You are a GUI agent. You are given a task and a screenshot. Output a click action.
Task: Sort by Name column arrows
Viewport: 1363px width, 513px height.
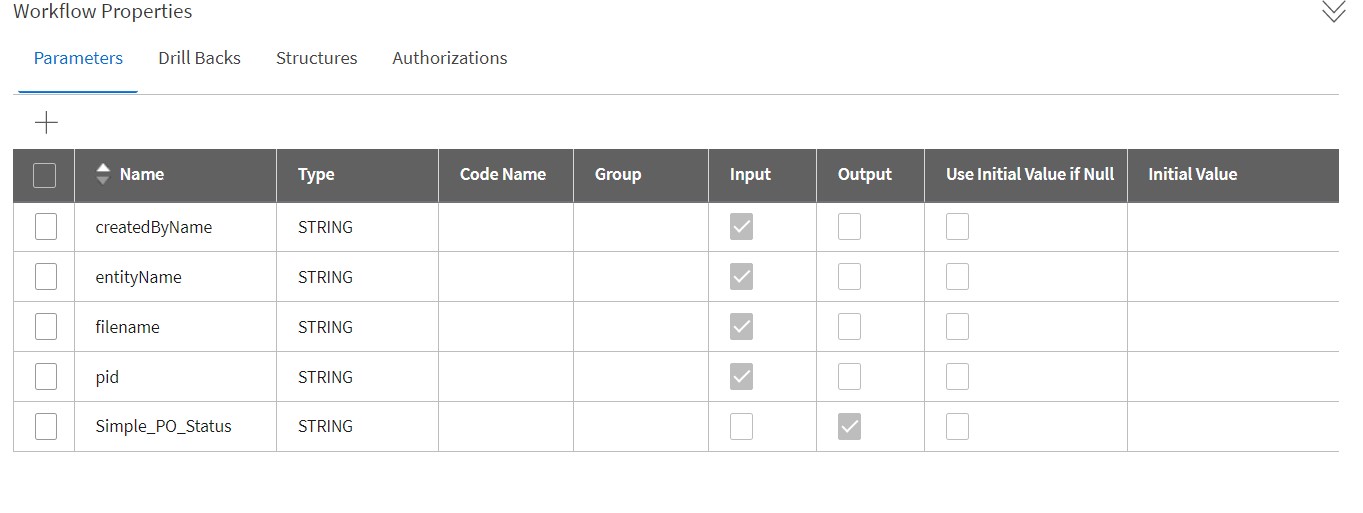(x=103, y=174)
